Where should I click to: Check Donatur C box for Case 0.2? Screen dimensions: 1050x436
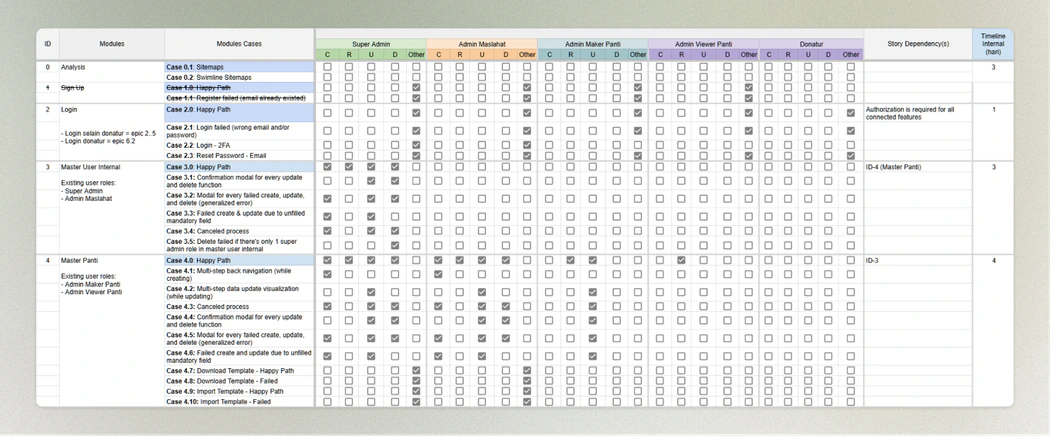pyautogui.click(x=768, y=77)
